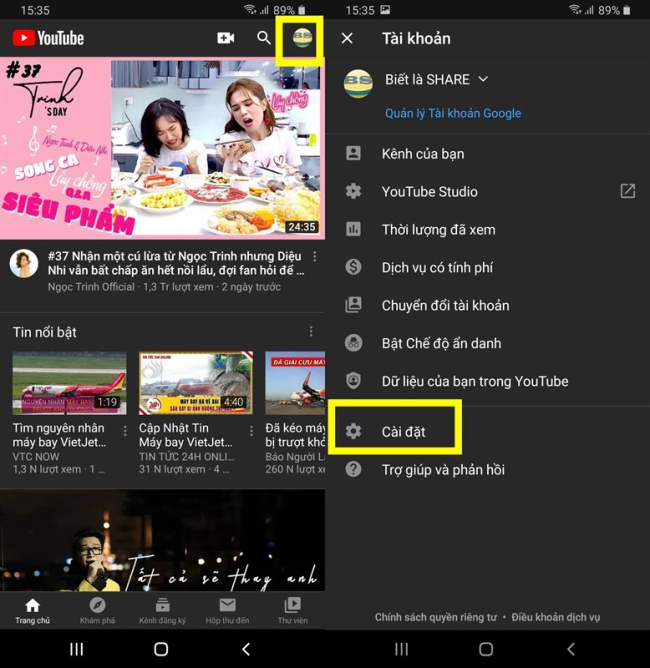Open Điều khoản dịch vụ link
This screenshot has height=668, width=650.
(x=555, y=617)
